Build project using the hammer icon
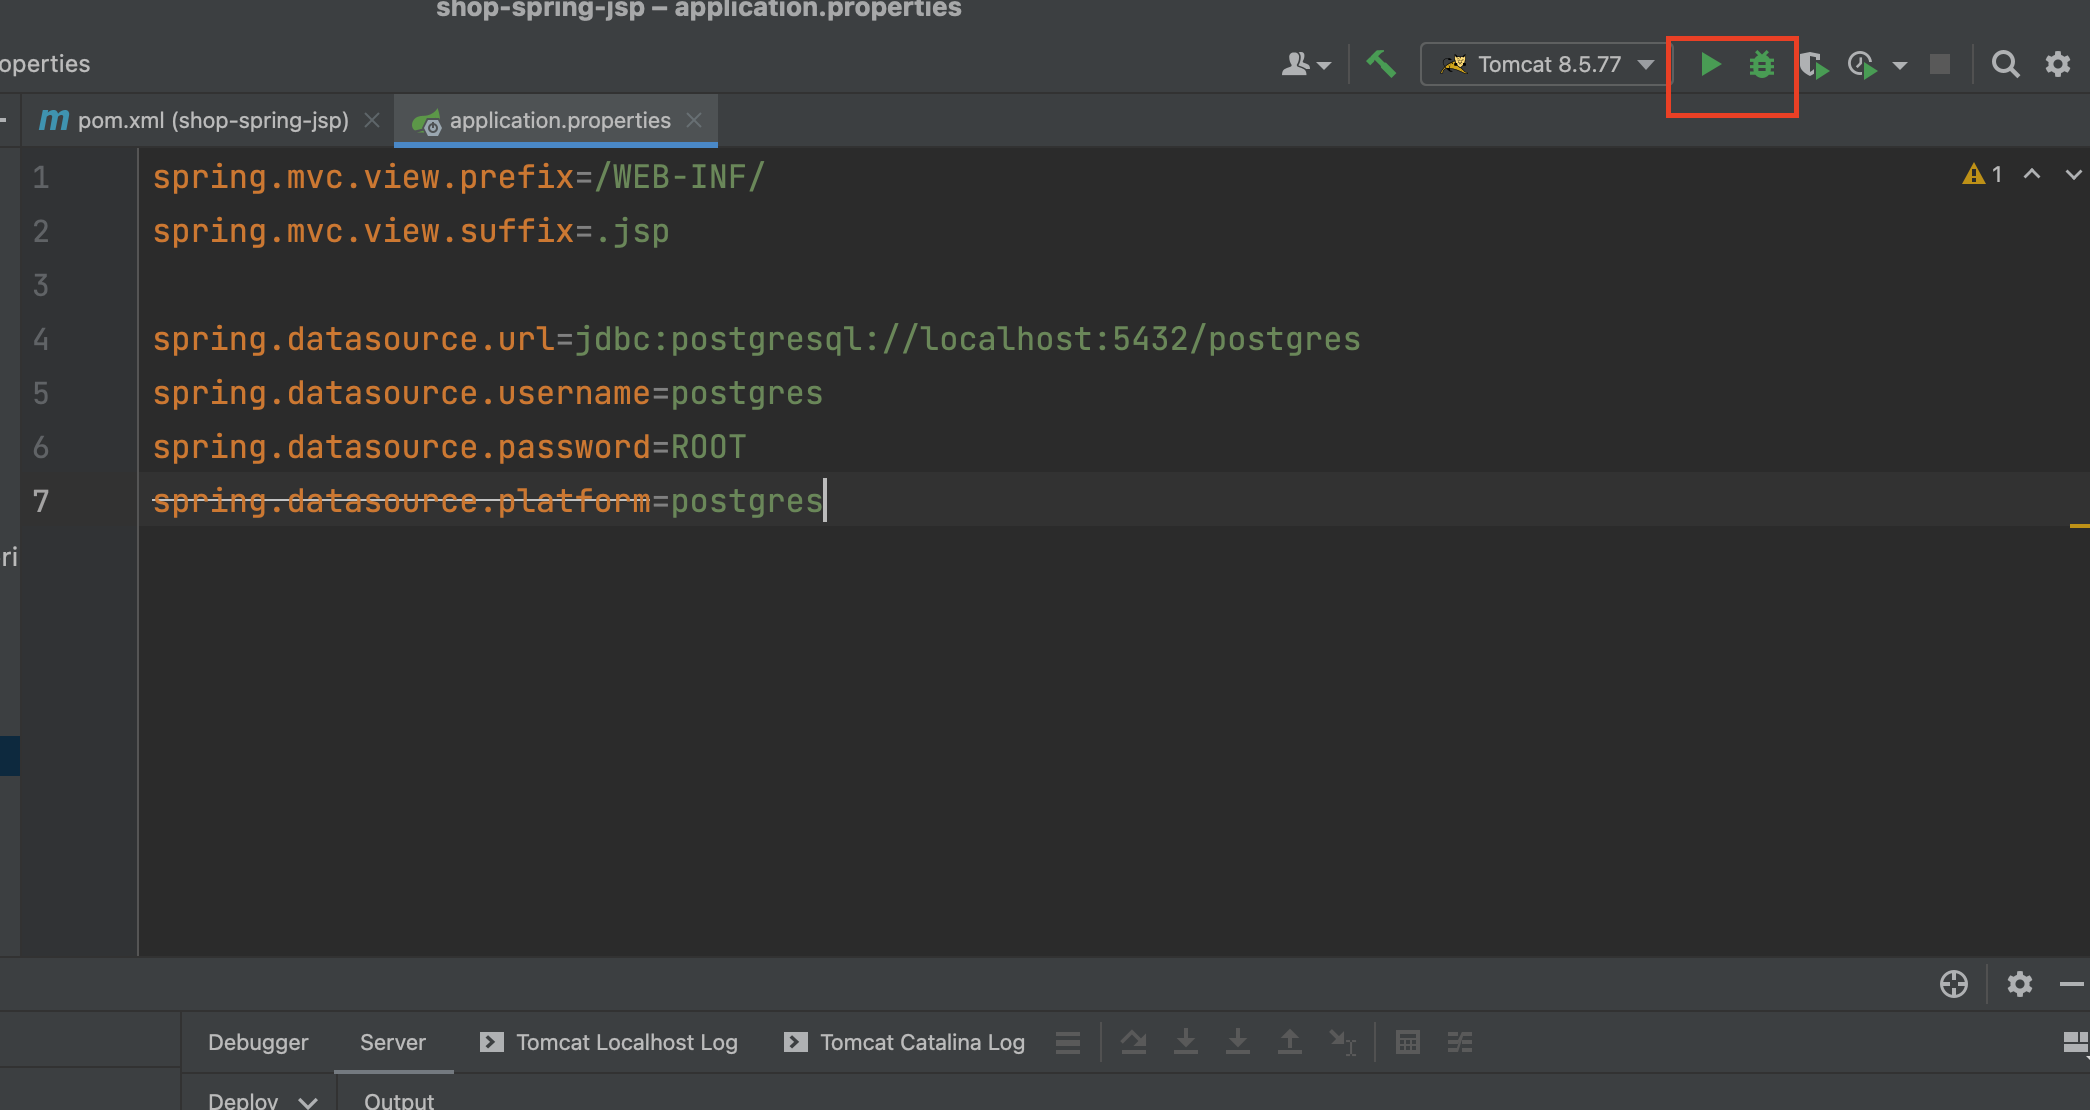This screenshot has height=1110, width=2090. tap(1381, 65)
